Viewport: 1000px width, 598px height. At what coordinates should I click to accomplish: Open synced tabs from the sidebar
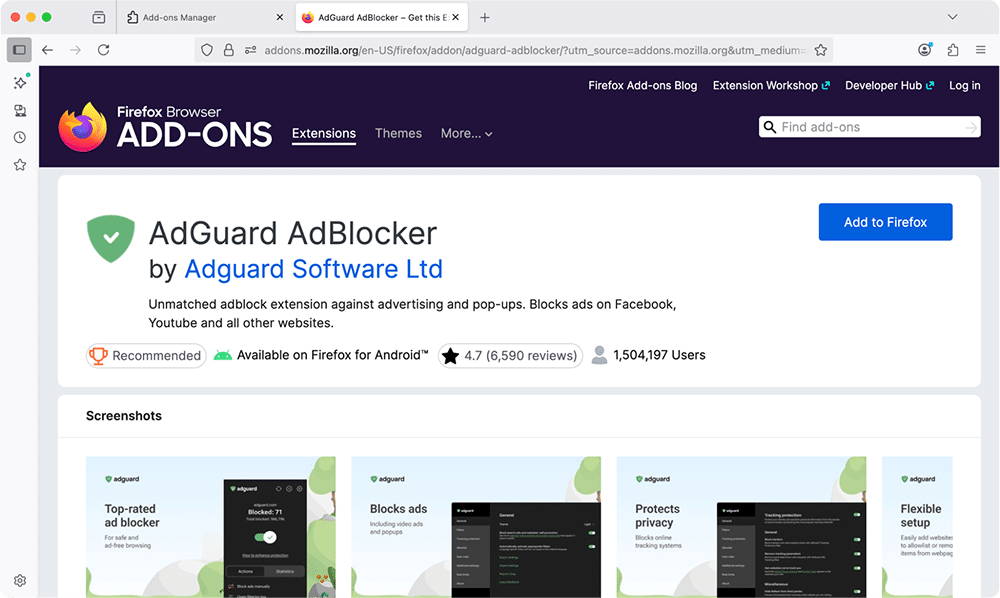(x=19, y=111)
